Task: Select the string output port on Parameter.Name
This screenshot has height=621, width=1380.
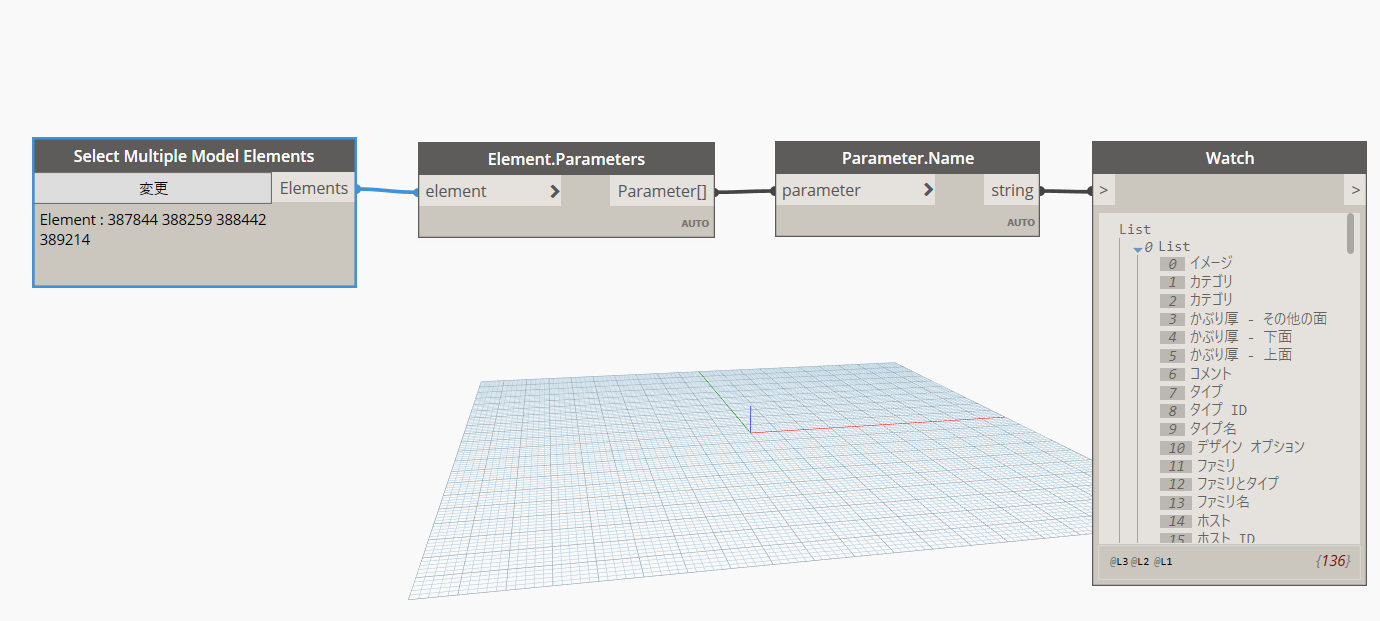Action: coord(1011,190)
